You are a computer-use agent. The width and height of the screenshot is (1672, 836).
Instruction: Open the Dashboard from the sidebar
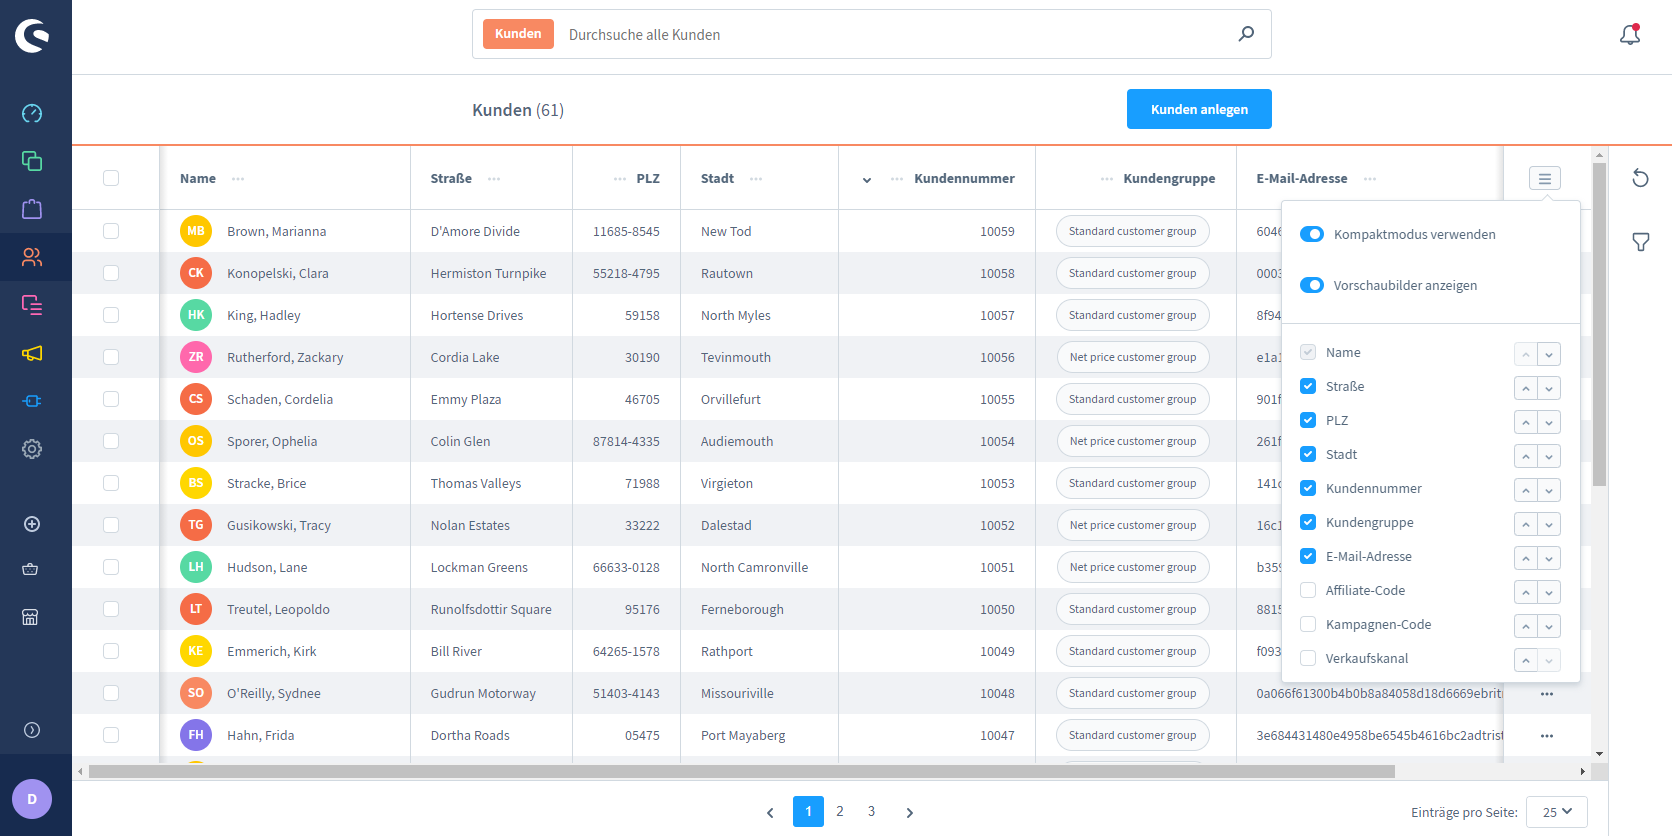point(32,113)
